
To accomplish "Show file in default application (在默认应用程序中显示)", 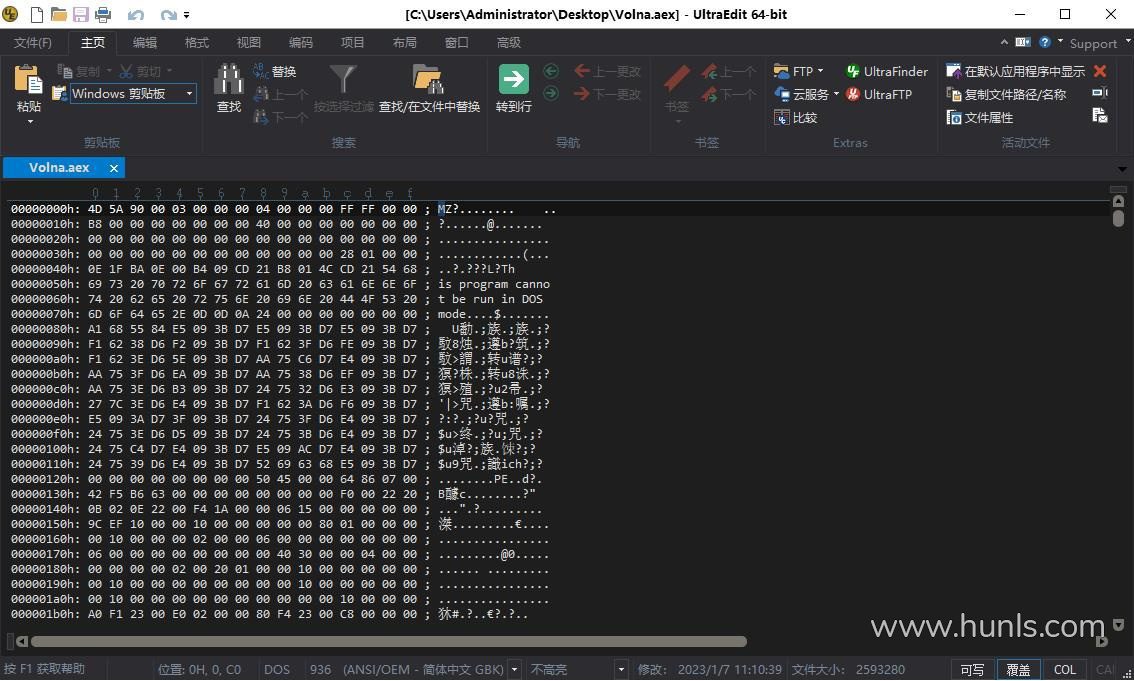I will coord(1015,72).
